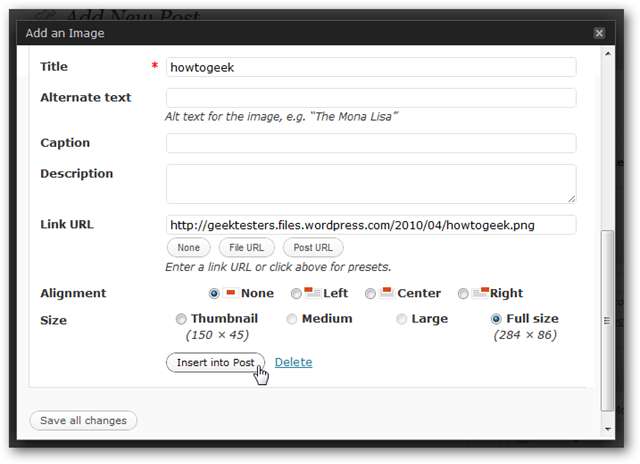Set link preset to File URL
The height and width of the screenshot is (464, 640).
(x=247, y=247)
